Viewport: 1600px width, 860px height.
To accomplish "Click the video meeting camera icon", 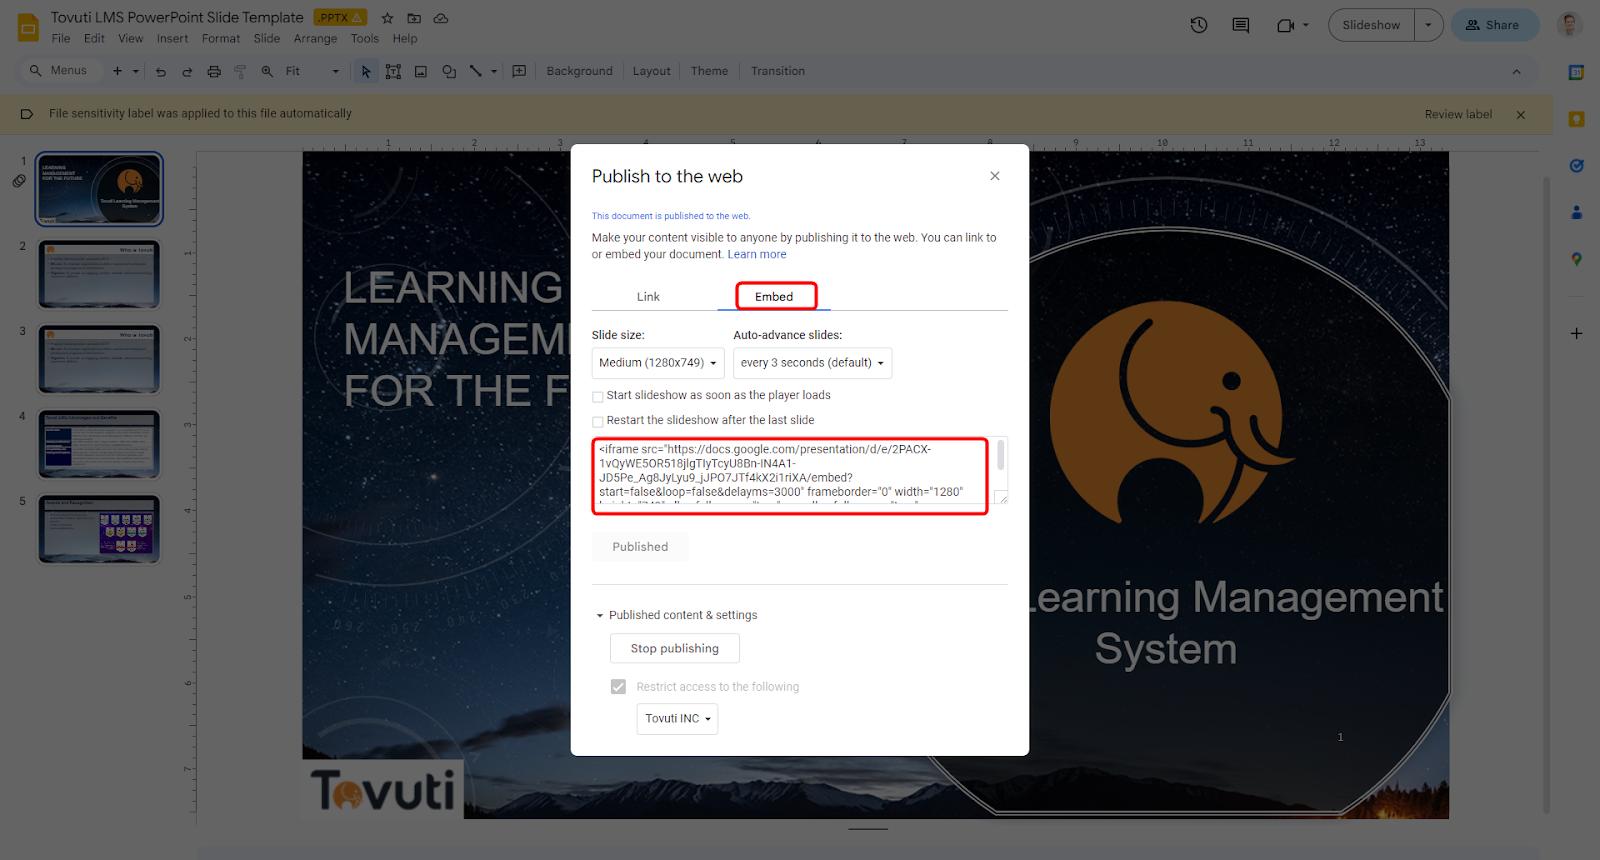I will click(1286, 25).
